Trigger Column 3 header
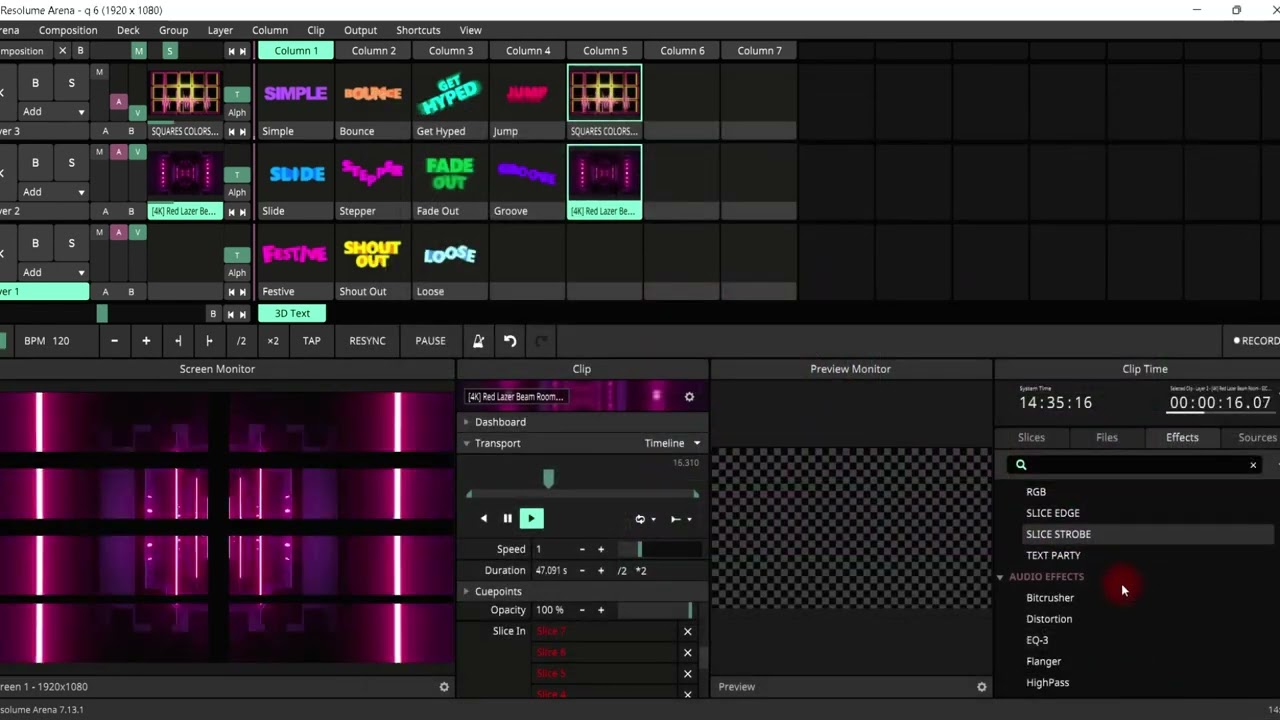This screenshot has height=720, width=1280. click(451, 51)
